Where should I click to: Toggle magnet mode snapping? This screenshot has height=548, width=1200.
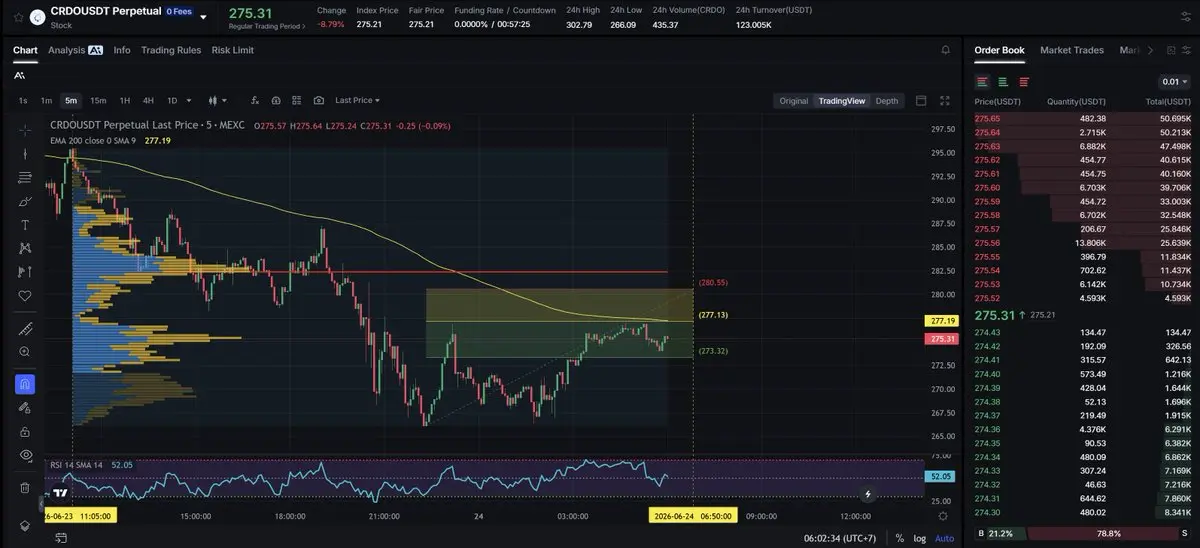pos(25,384)
